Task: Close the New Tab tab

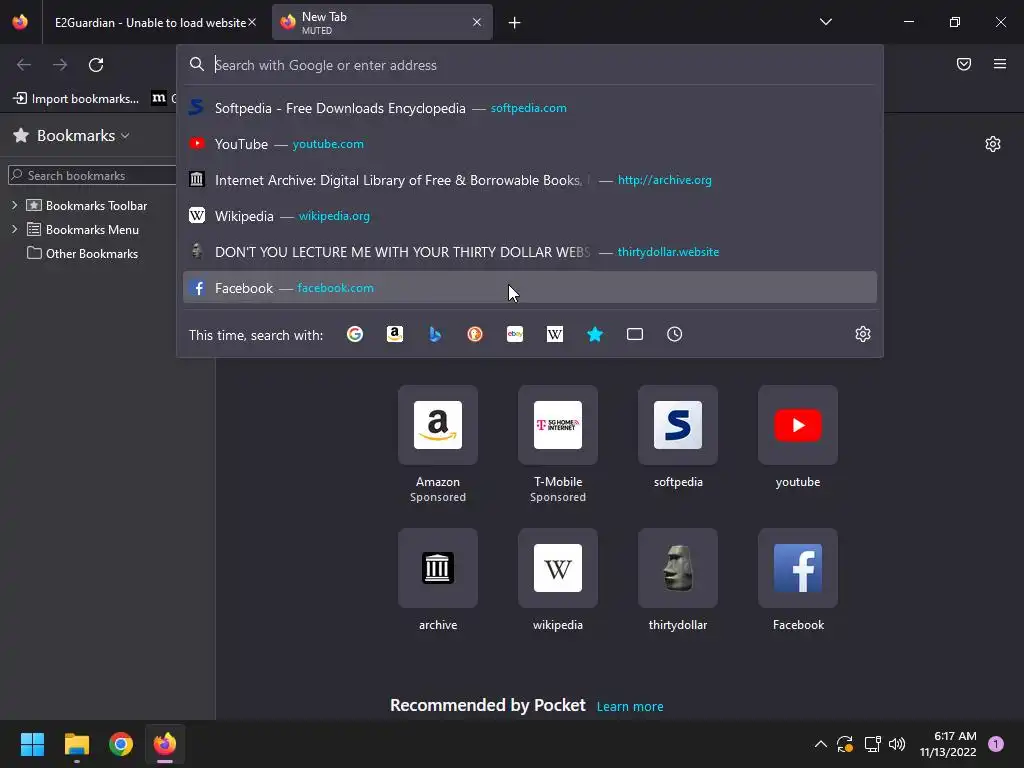Action: [477, 22]
